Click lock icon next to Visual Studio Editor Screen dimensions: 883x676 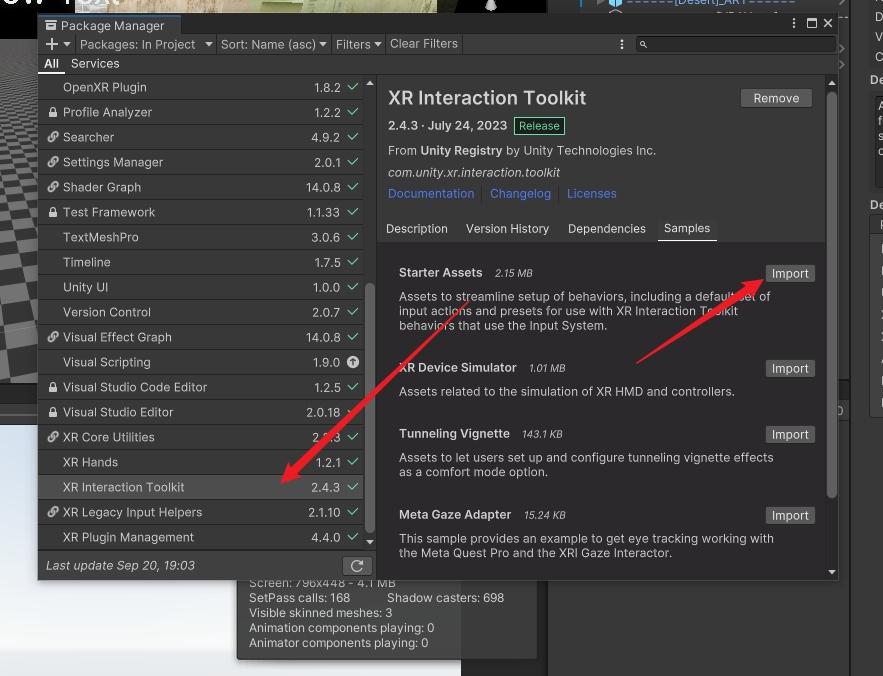point(52,412)
